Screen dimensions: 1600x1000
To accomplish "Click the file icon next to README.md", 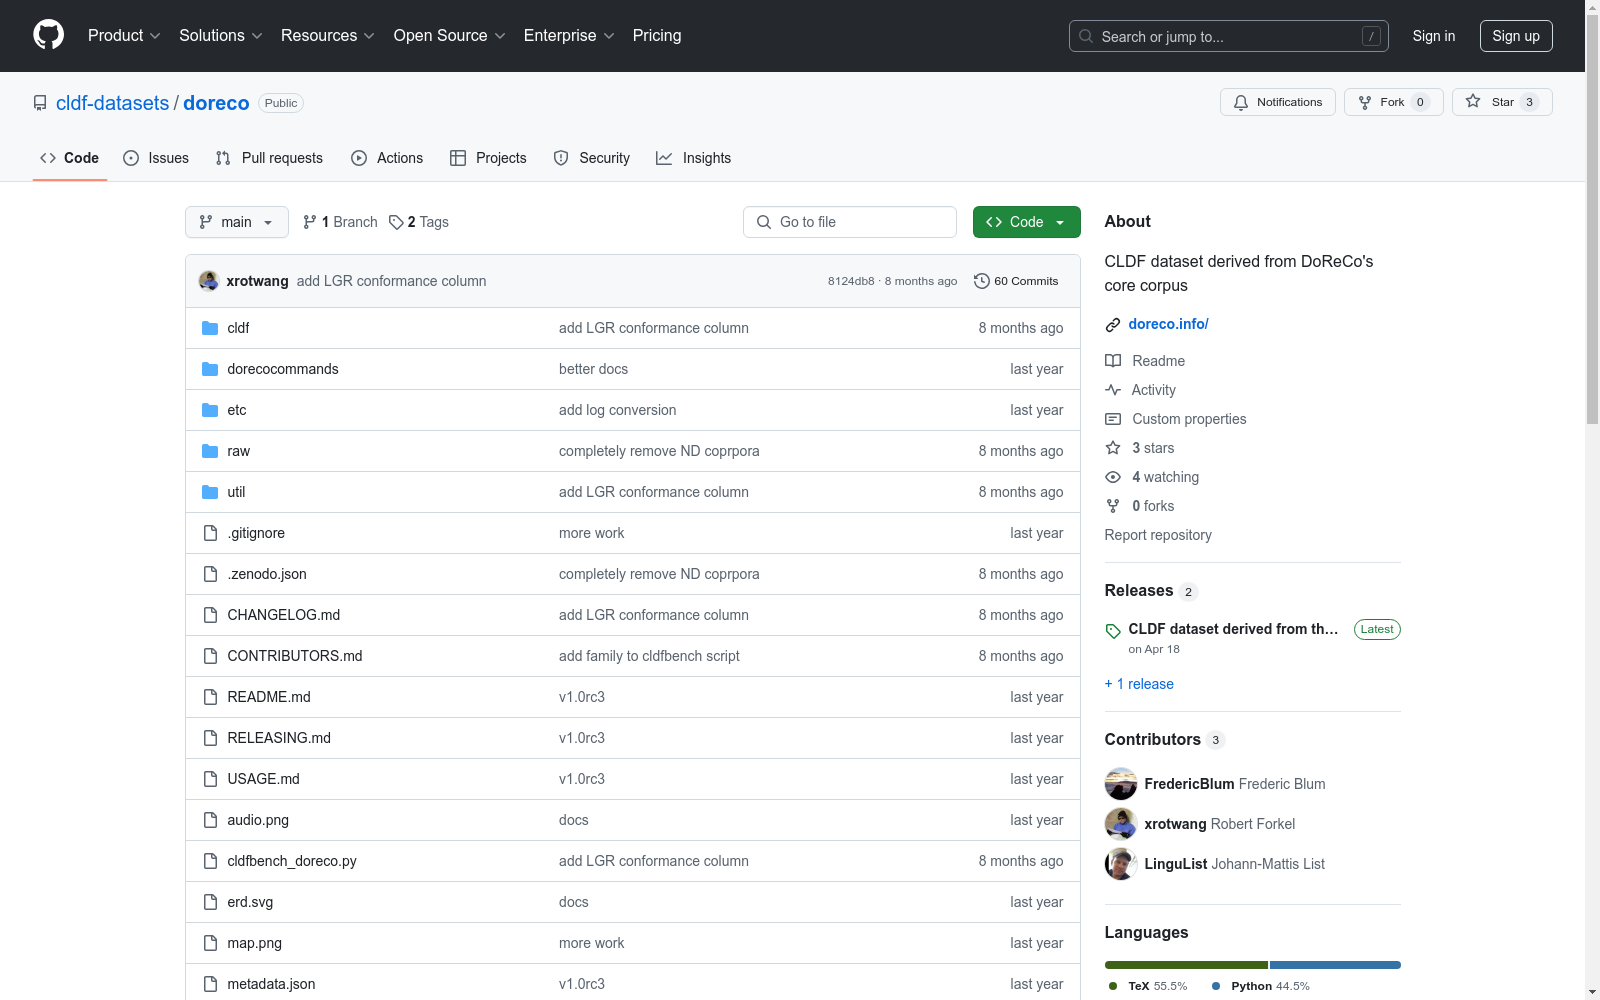I will [210, 697].
